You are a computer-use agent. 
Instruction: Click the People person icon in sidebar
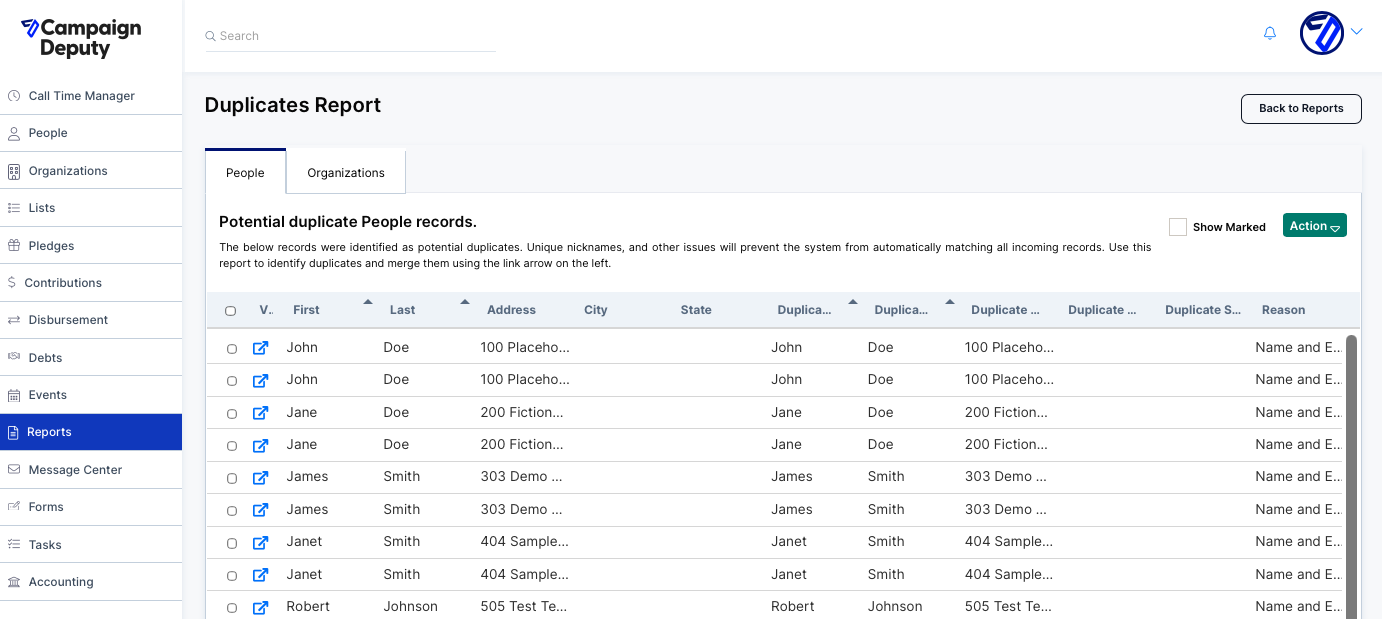14,133
